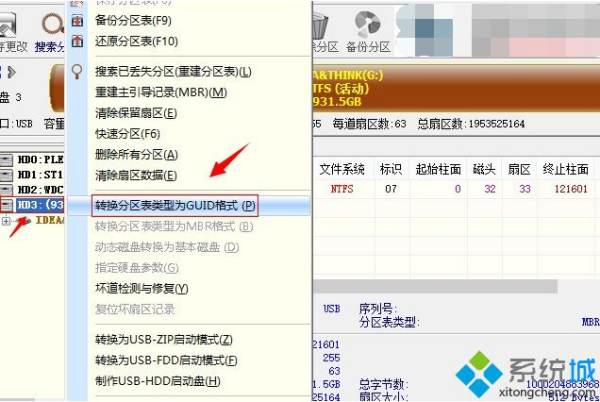Click the sector value 33 cell
Screen dimensions: 600x402
coord(525,189)
